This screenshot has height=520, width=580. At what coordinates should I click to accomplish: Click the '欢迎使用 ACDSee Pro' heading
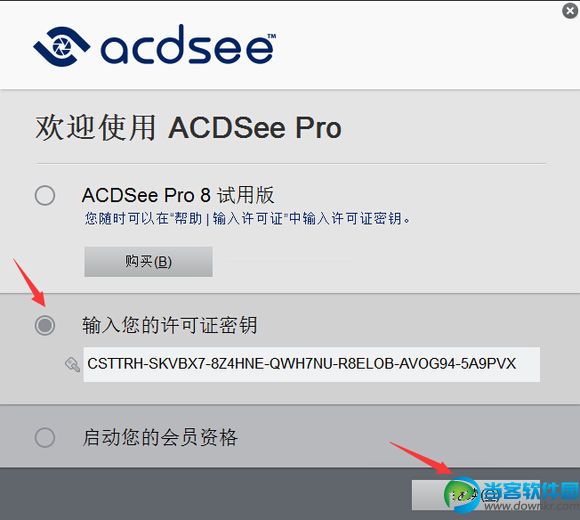tap(188, 128)
